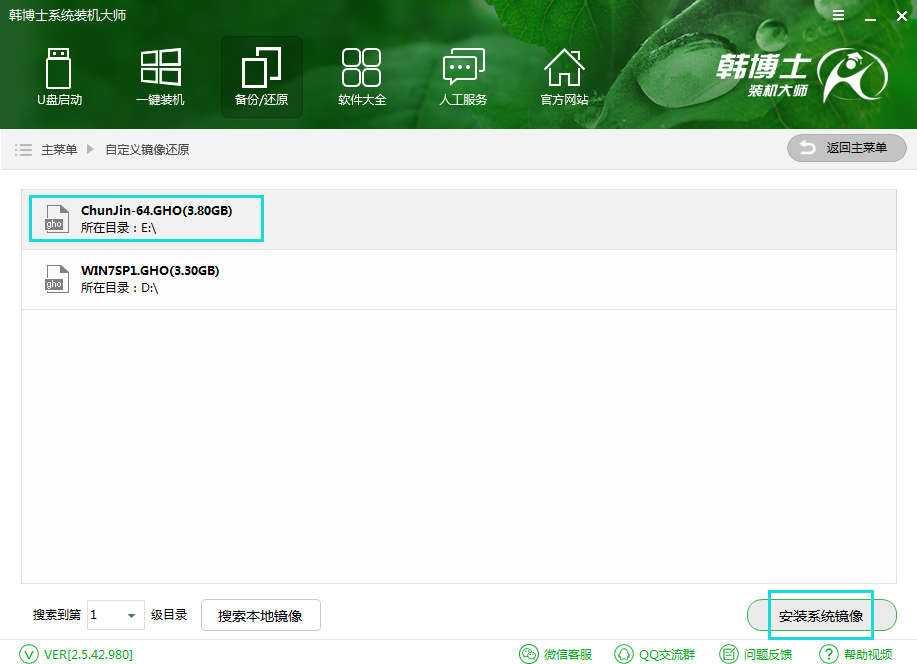Open 人工服务 manual support chat
The height and width of the screenshot is (664, 917).
[463, 77]
